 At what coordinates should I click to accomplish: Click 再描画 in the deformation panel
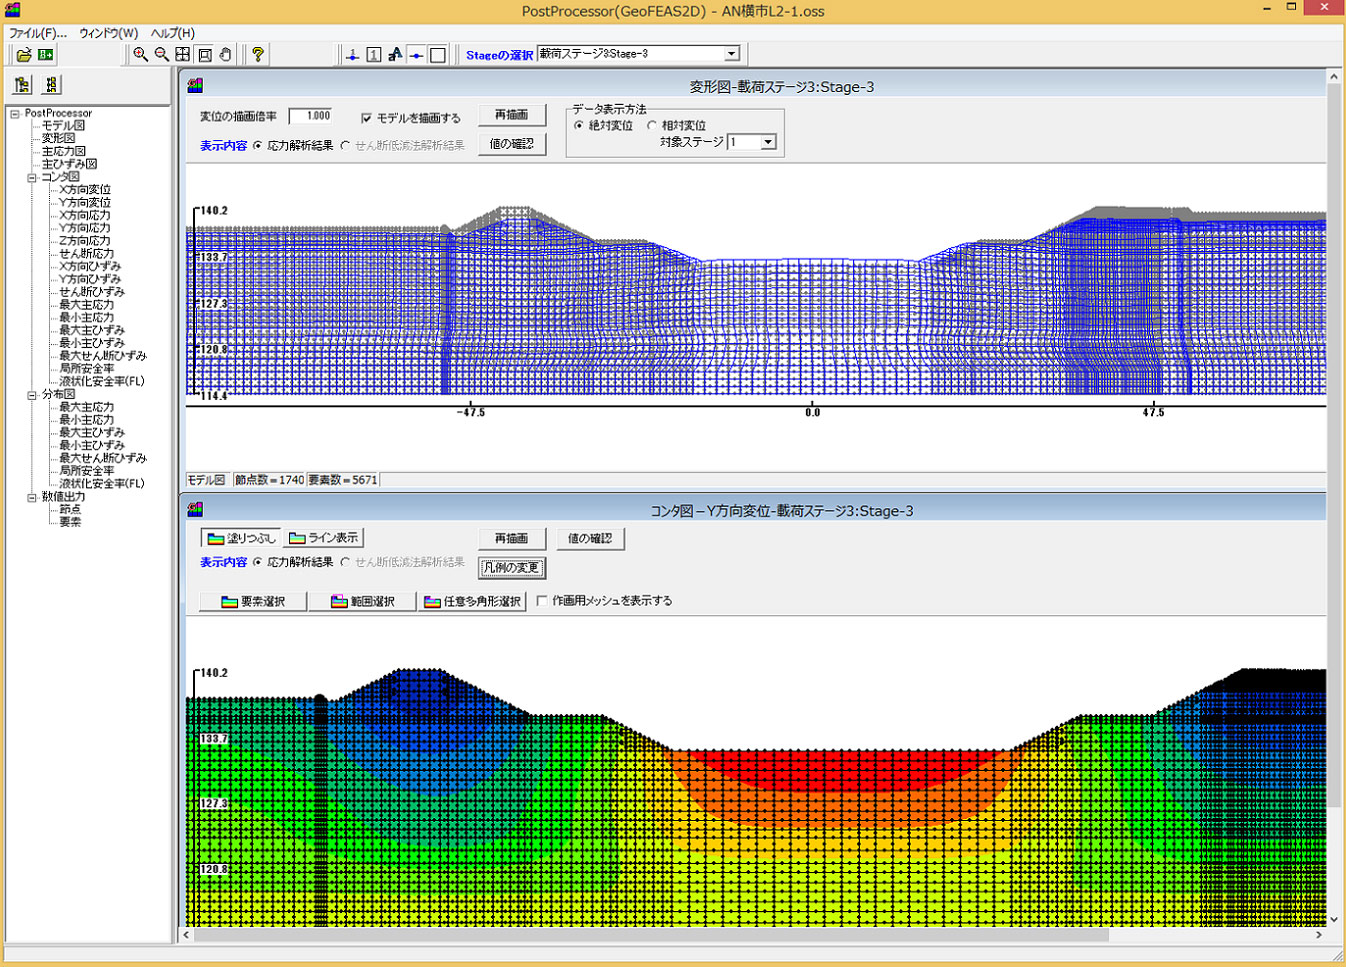click(x=511, y=115)
